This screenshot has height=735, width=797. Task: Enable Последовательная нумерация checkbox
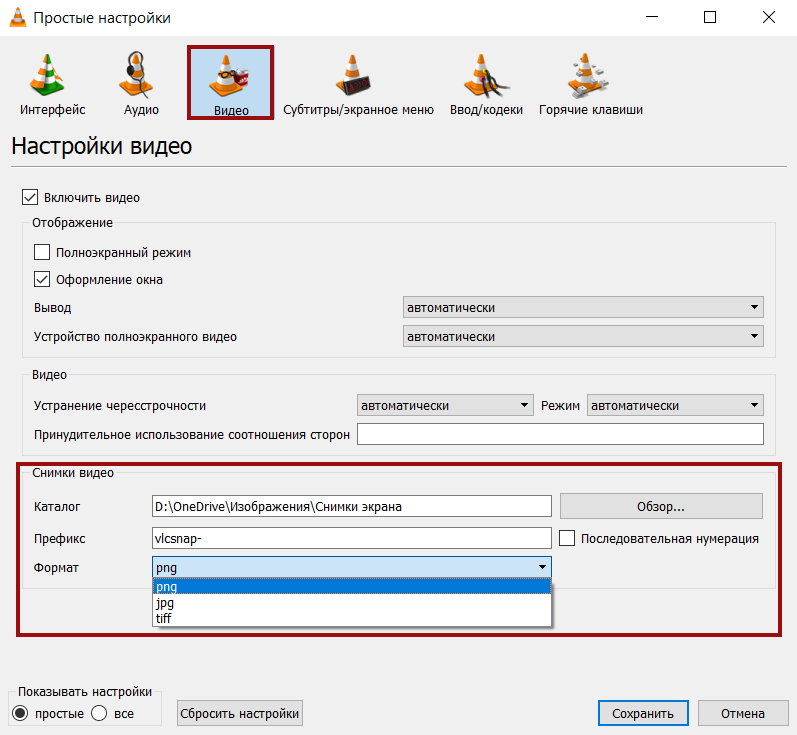pyautogui.click(x=567, y=538)
